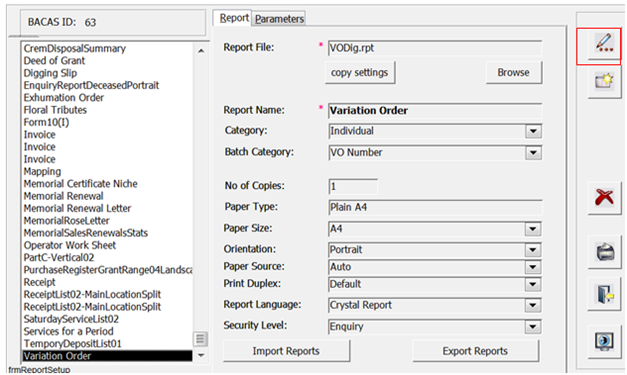Choose PartC-Vertical02 in the list
The height and width of the screenshot is (375, 627).
(59, 258)
